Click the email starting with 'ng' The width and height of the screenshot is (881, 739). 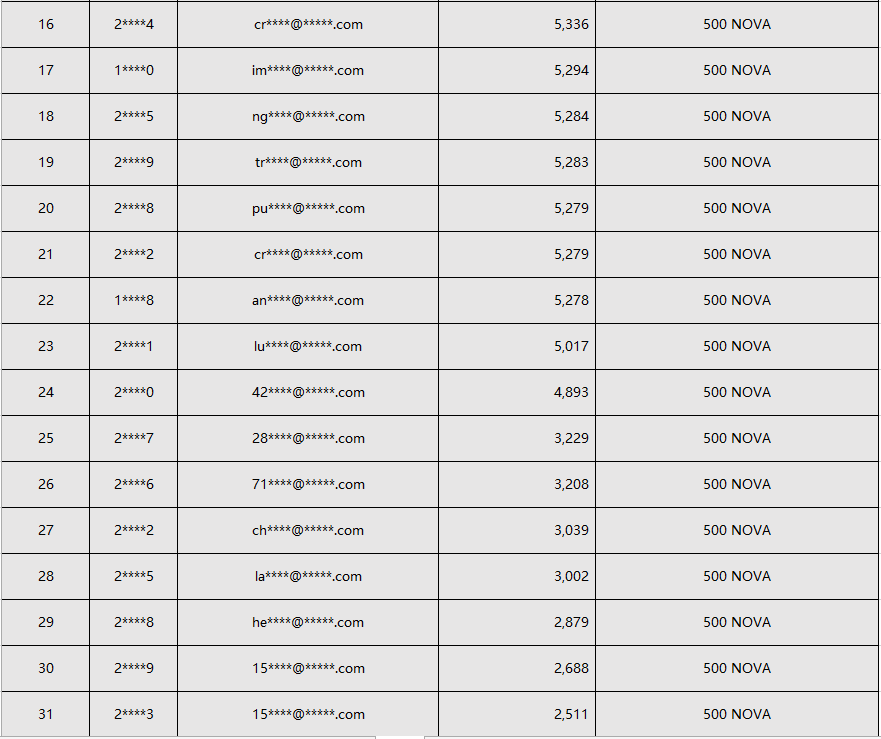[x=308, y=116]
